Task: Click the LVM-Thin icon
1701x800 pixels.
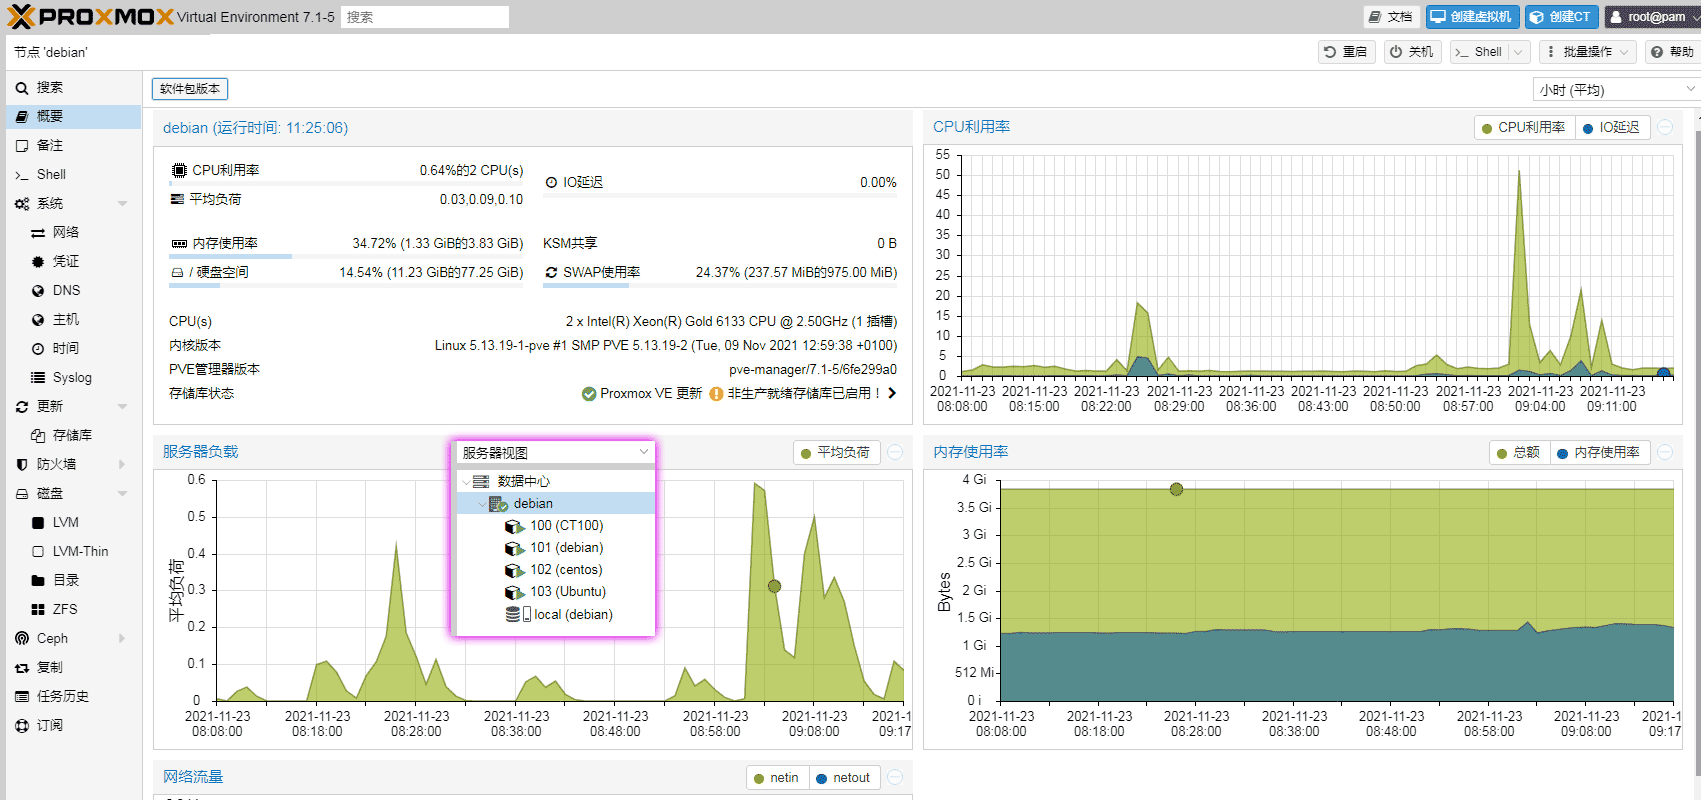Action: coord(38,551)
